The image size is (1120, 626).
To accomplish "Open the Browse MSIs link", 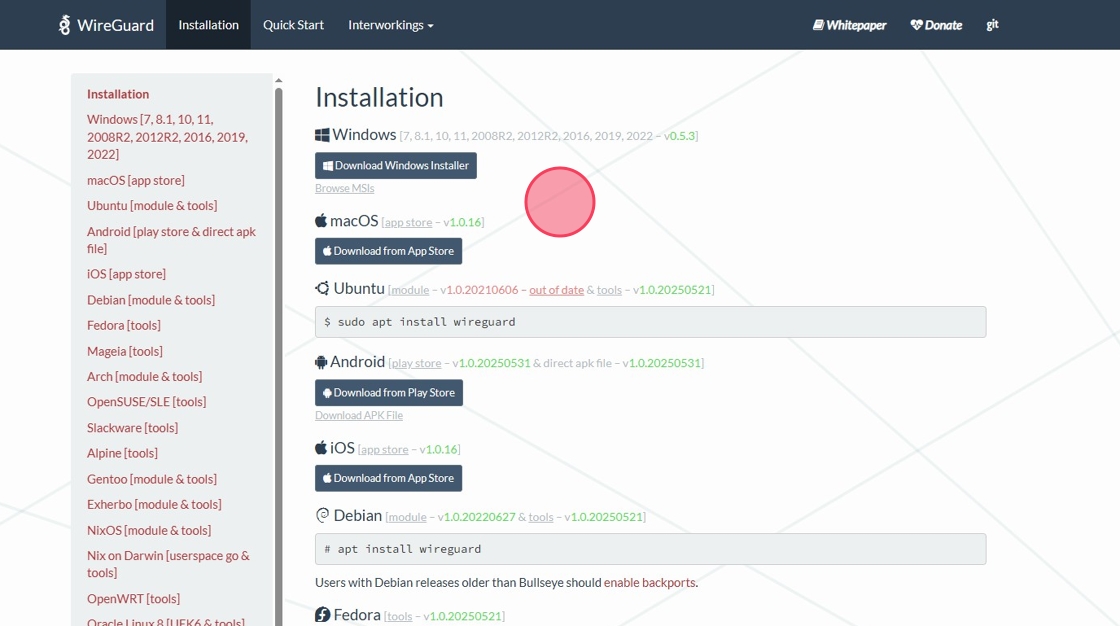I will [344, 188].
